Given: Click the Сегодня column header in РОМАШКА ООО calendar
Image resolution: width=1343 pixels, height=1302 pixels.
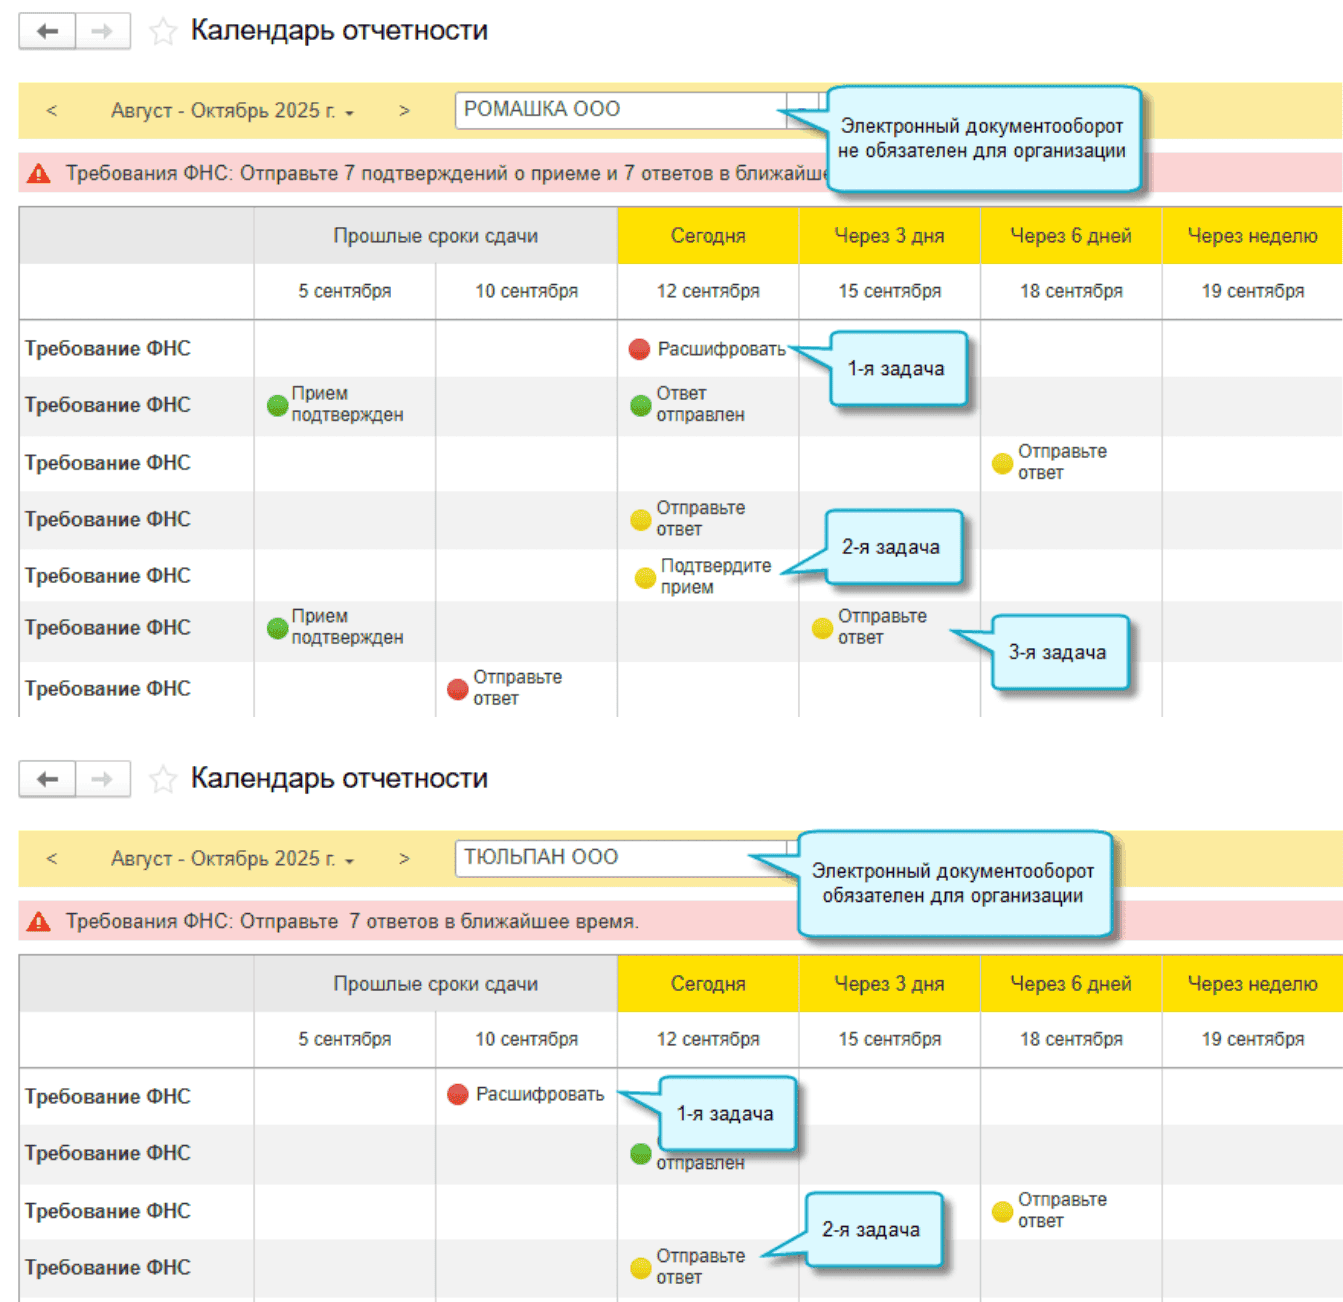Looking at the screenshot, I should pyautogui.click(x=708, y=236).
